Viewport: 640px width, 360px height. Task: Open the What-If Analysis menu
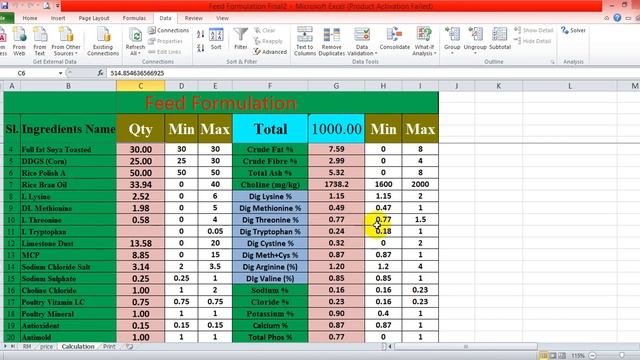click(424, 41)
